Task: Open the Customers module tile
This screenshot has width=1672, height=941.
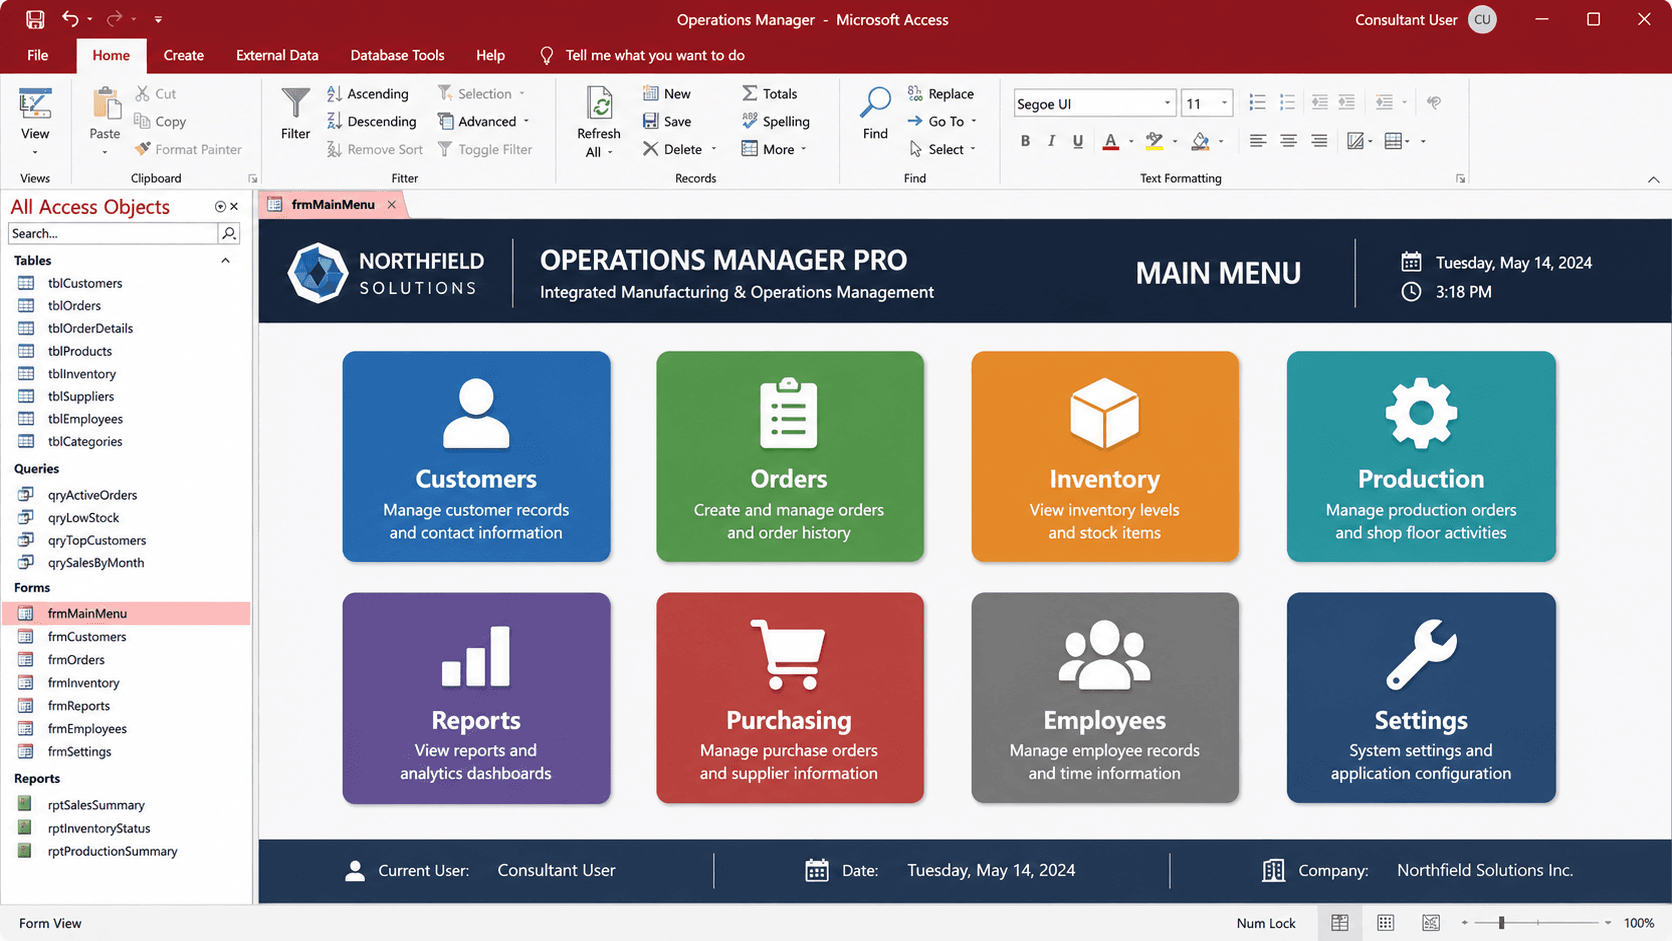Action: click(476, 456)
